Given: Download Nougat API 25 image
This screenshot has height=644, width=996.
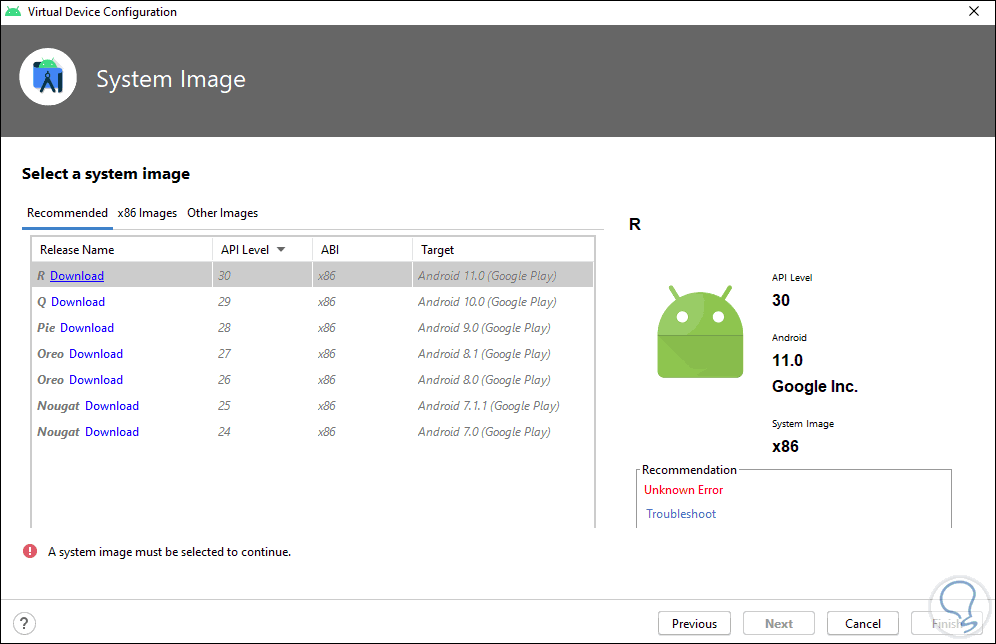Looking at the screenshot, I should pyautogui.click(x=112, y=406).
